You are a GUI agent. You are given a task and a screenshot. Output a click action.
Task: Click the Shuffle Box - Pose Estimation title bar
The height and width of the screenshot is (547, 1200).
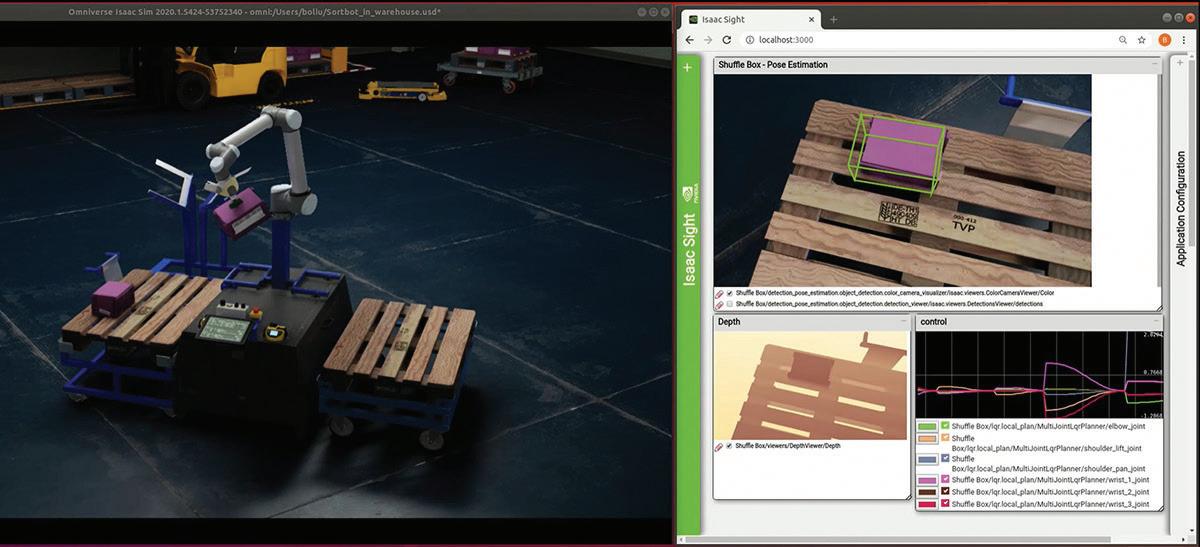pos(938,64)
